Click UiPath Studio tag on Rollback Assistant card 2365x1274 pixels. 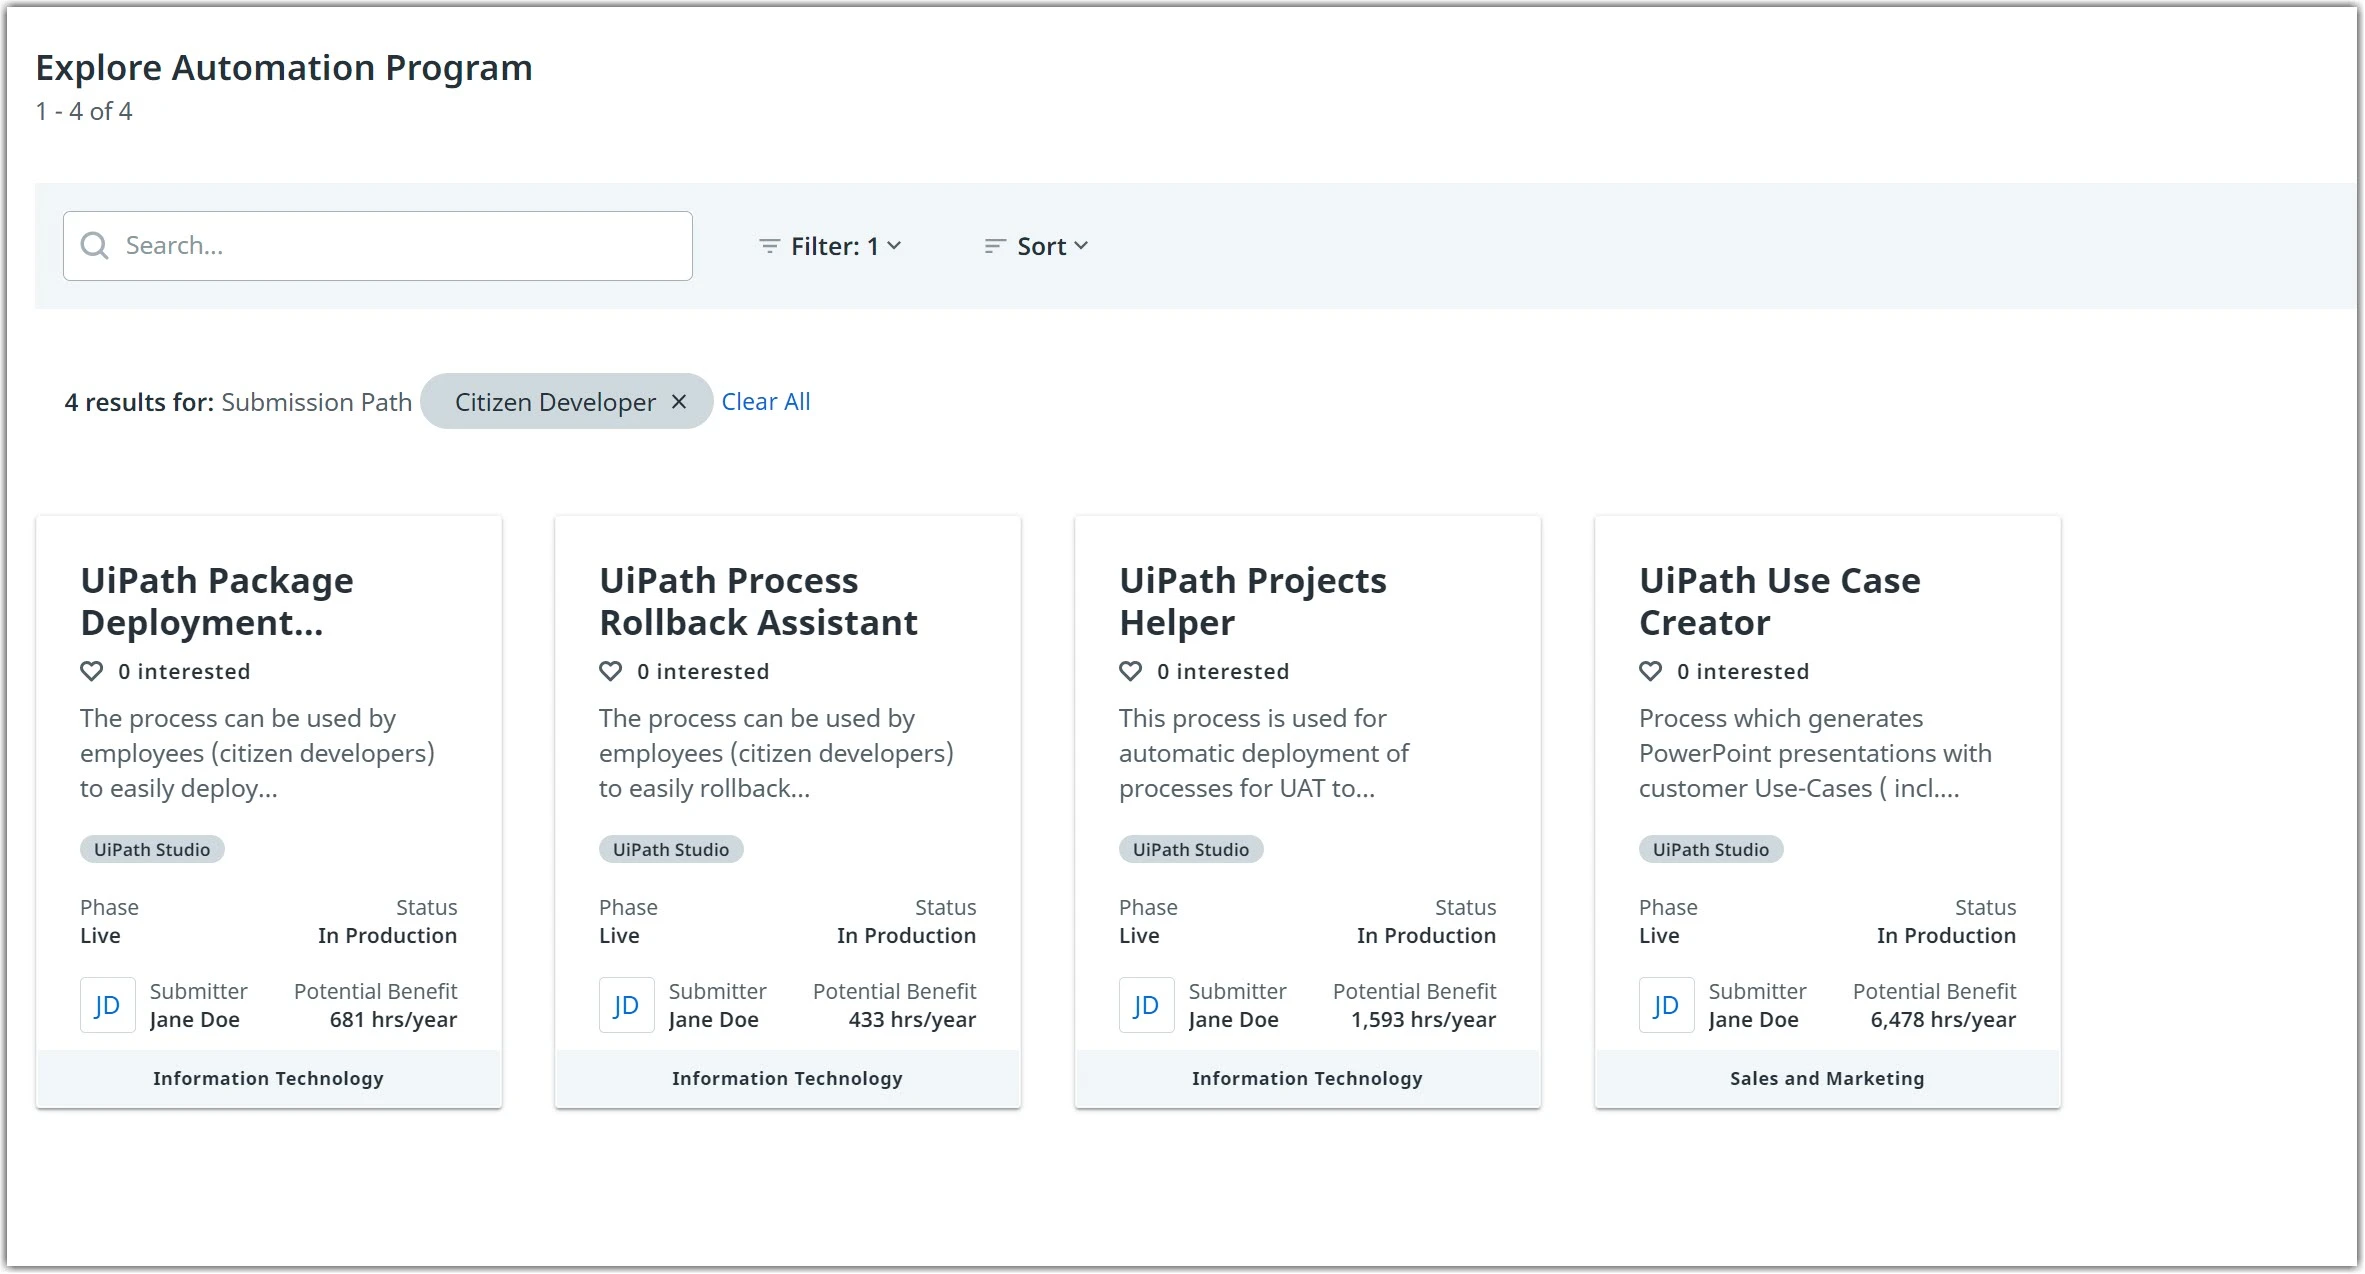coord(671,849)
